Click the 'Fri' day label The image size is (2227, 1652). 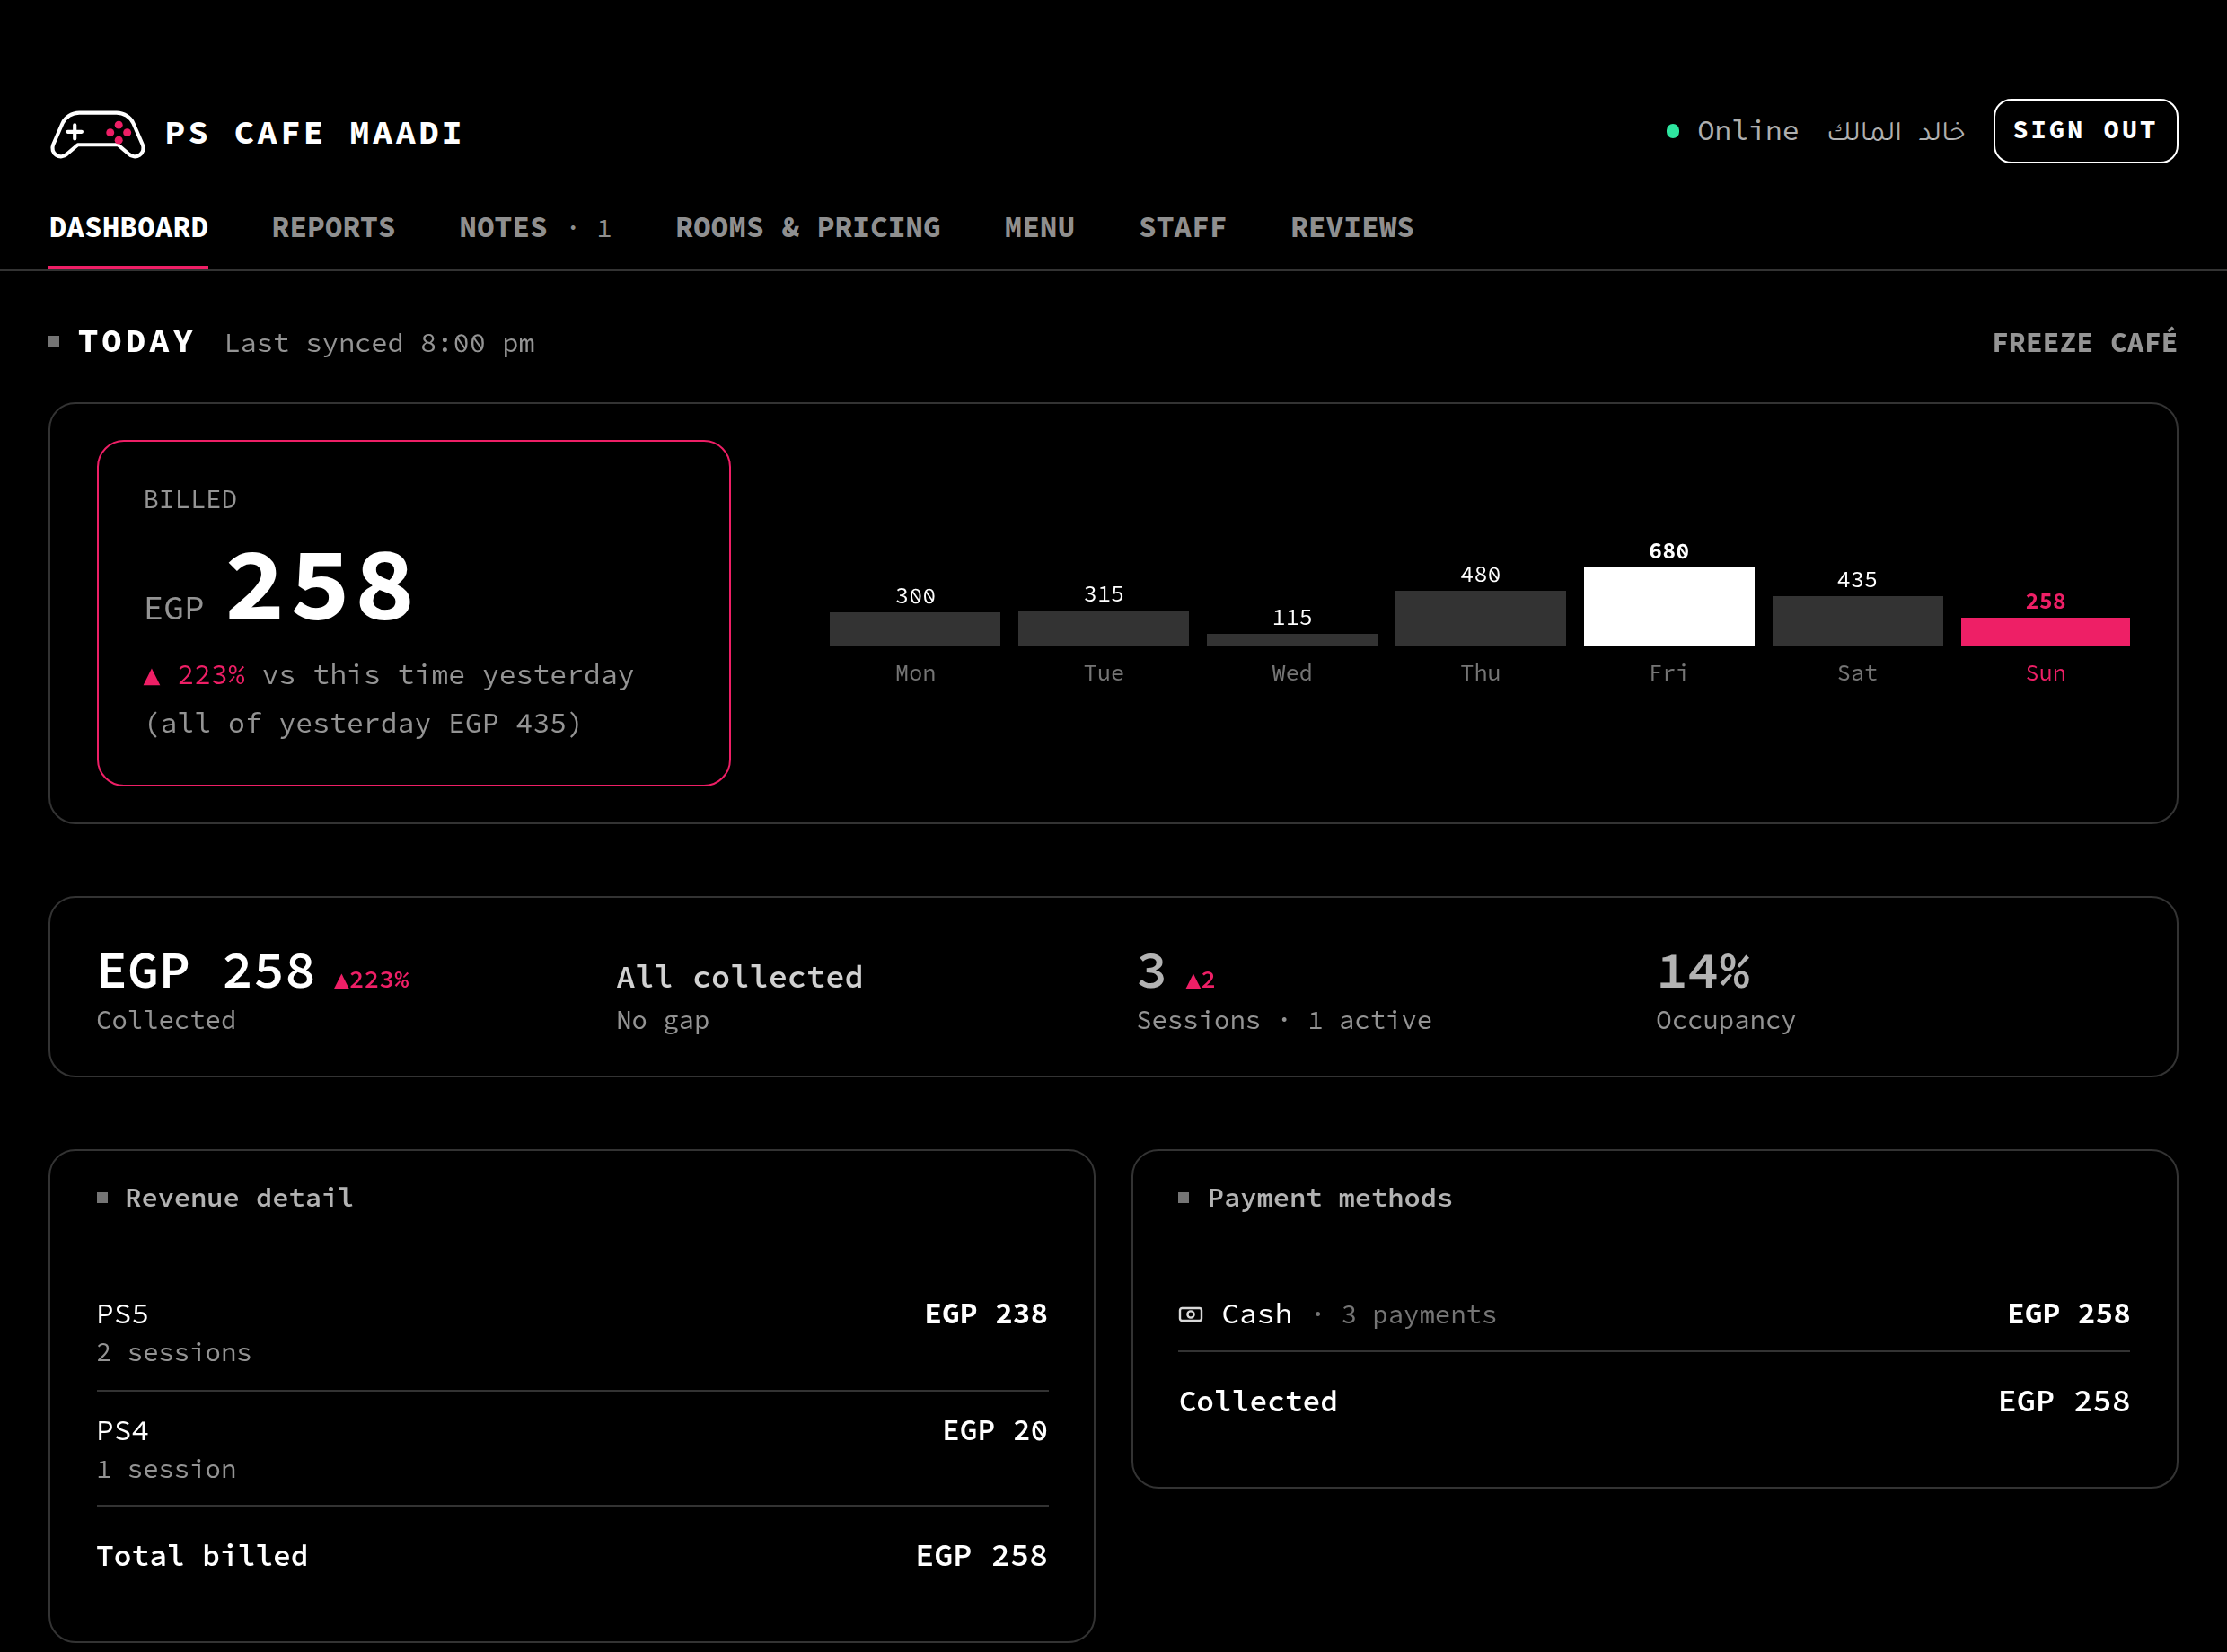click(1669, 673)
